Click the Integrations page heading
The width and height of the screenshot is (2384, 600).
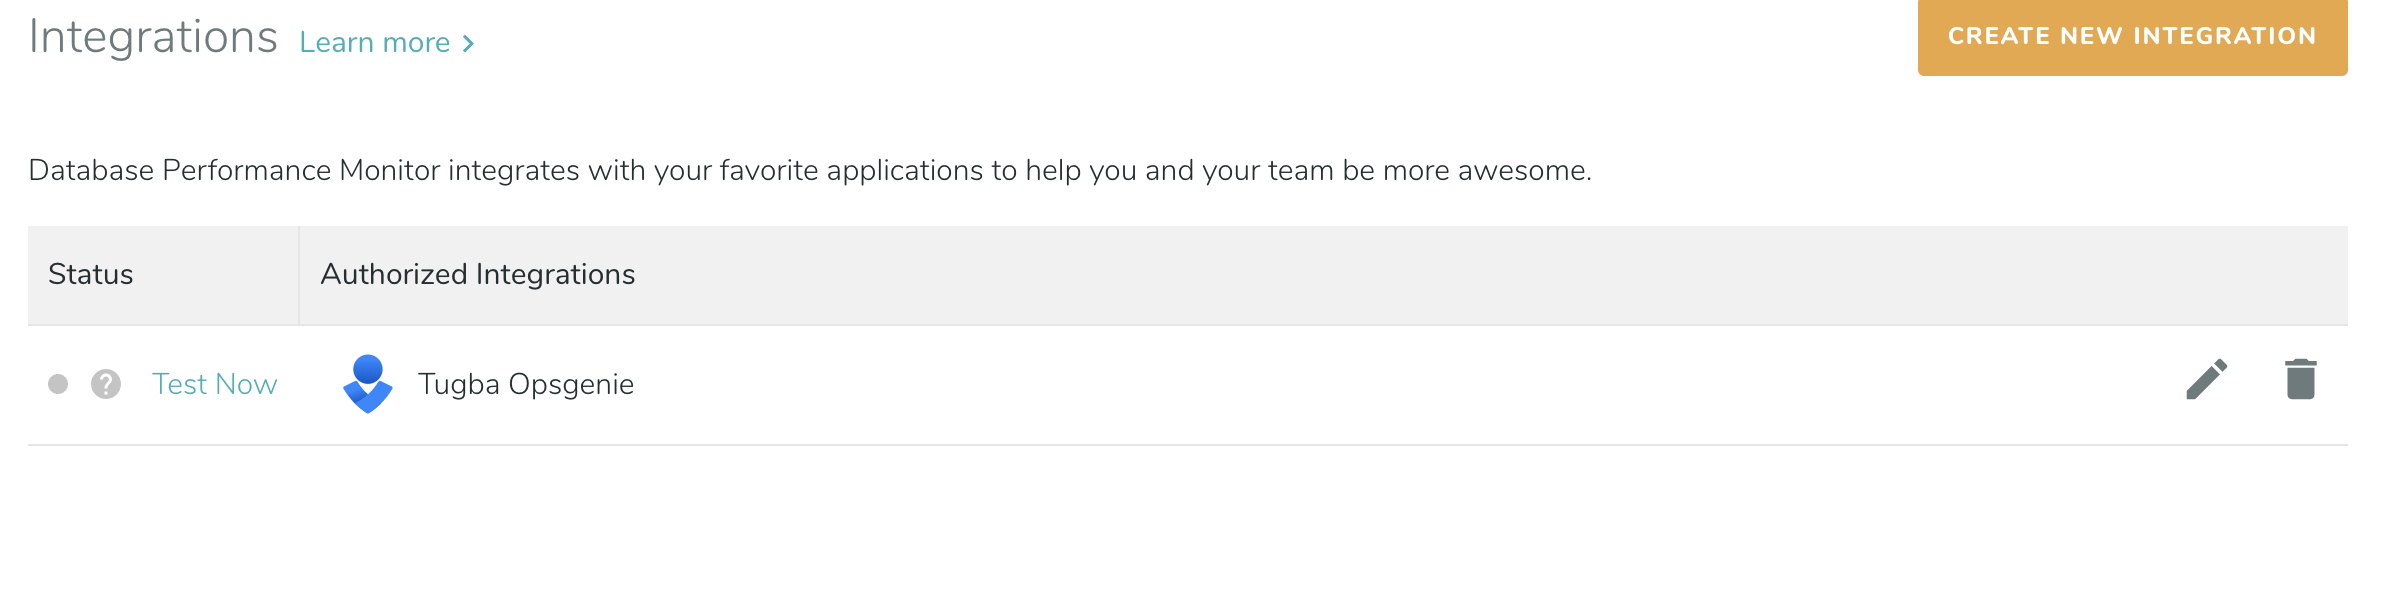pos(153,38)
